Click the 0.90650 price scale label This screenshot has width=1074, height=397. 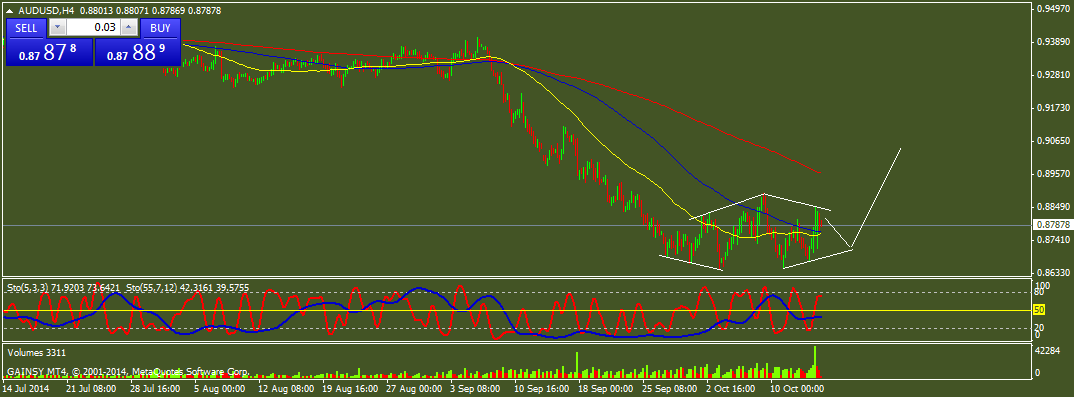(1054, 140)
